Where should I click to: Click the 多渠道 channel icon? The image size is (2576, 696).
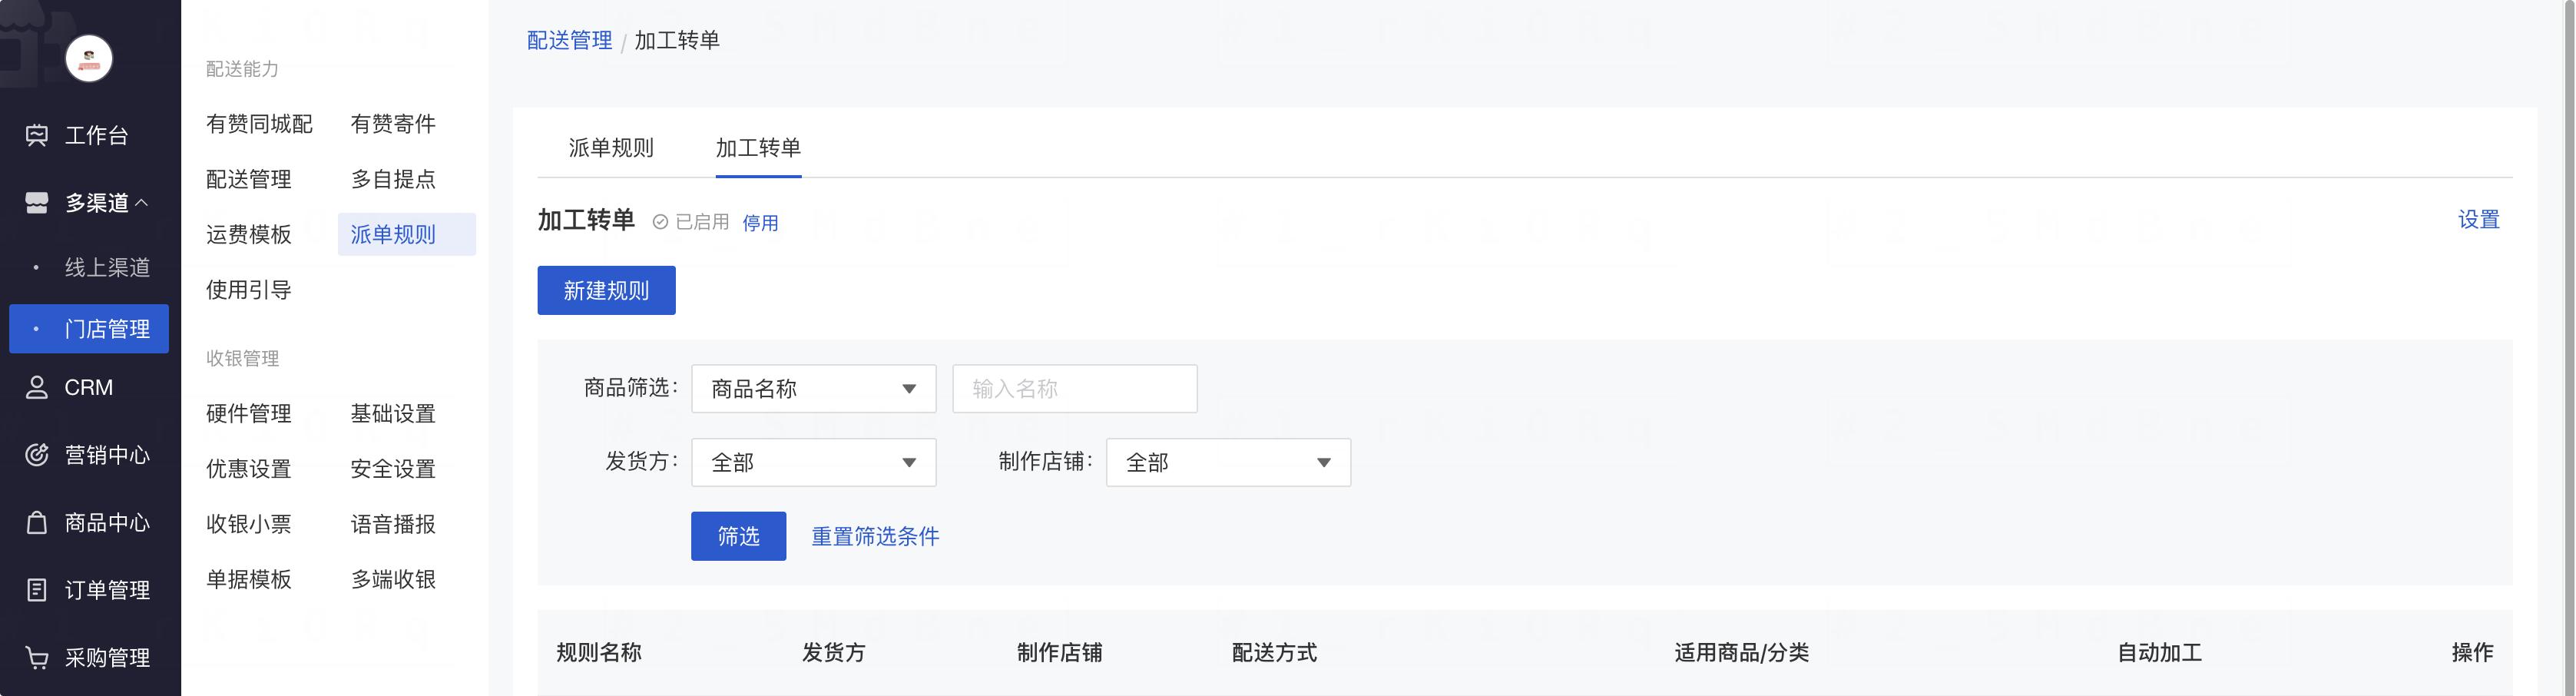[37, 203]
